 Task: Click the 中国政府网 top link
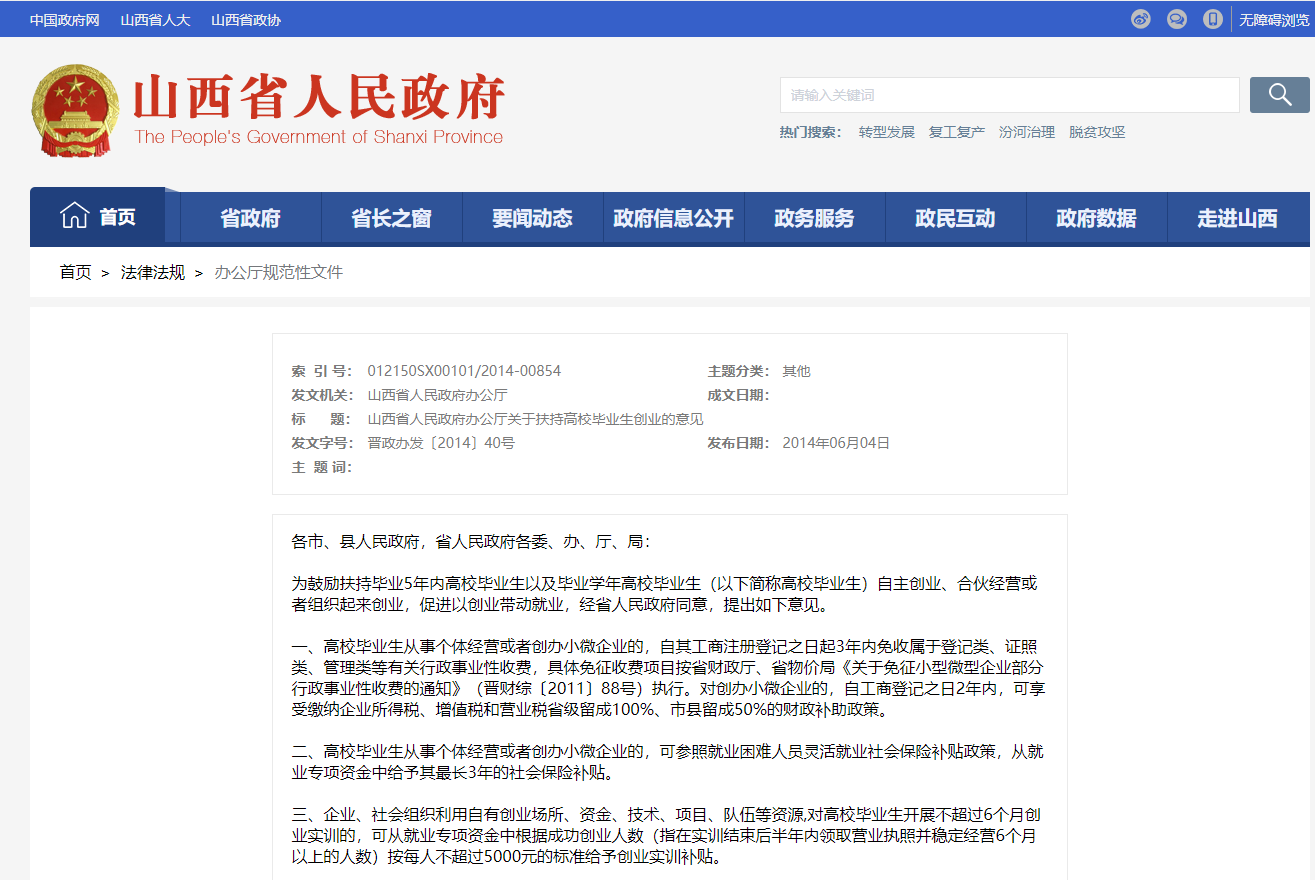[x=64, y=20]
